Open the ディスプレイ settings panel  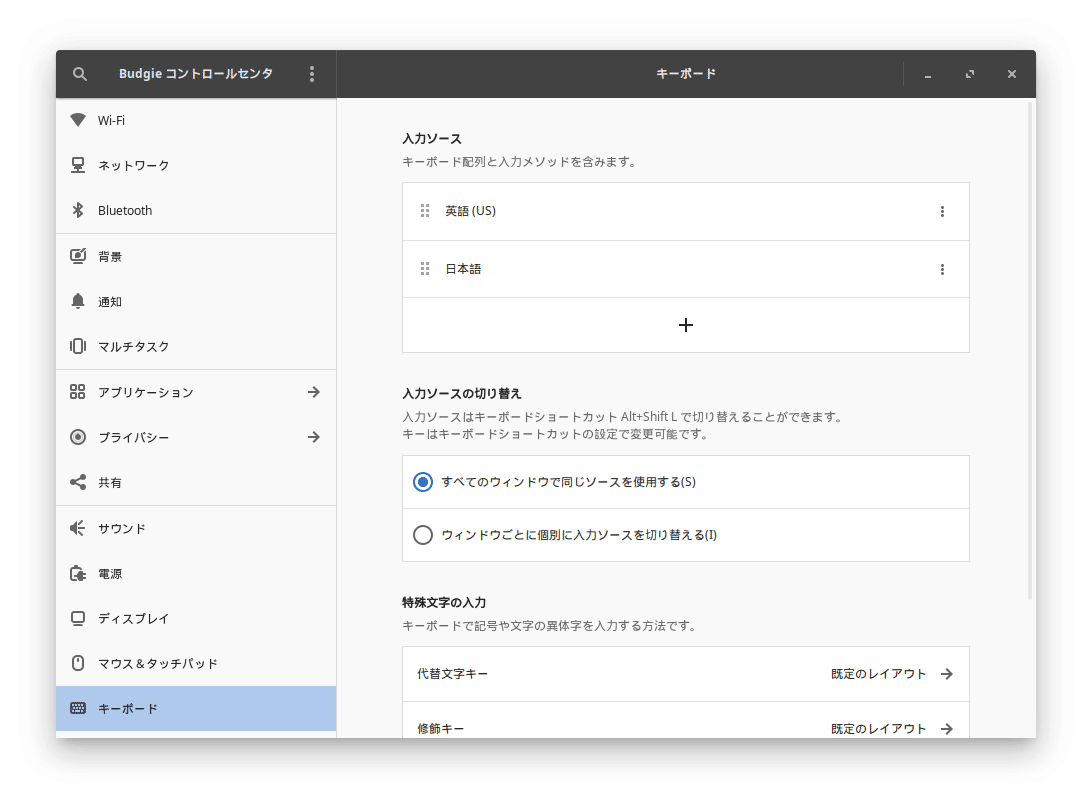click(196, 618)
